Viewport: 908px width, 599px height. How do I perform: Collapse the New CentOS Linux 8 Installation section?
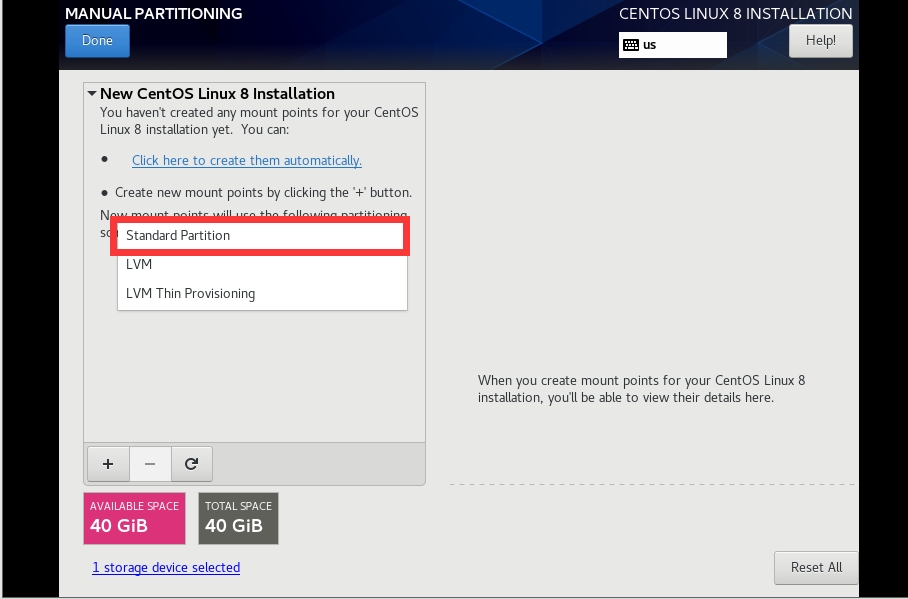(x=91, y=93)
